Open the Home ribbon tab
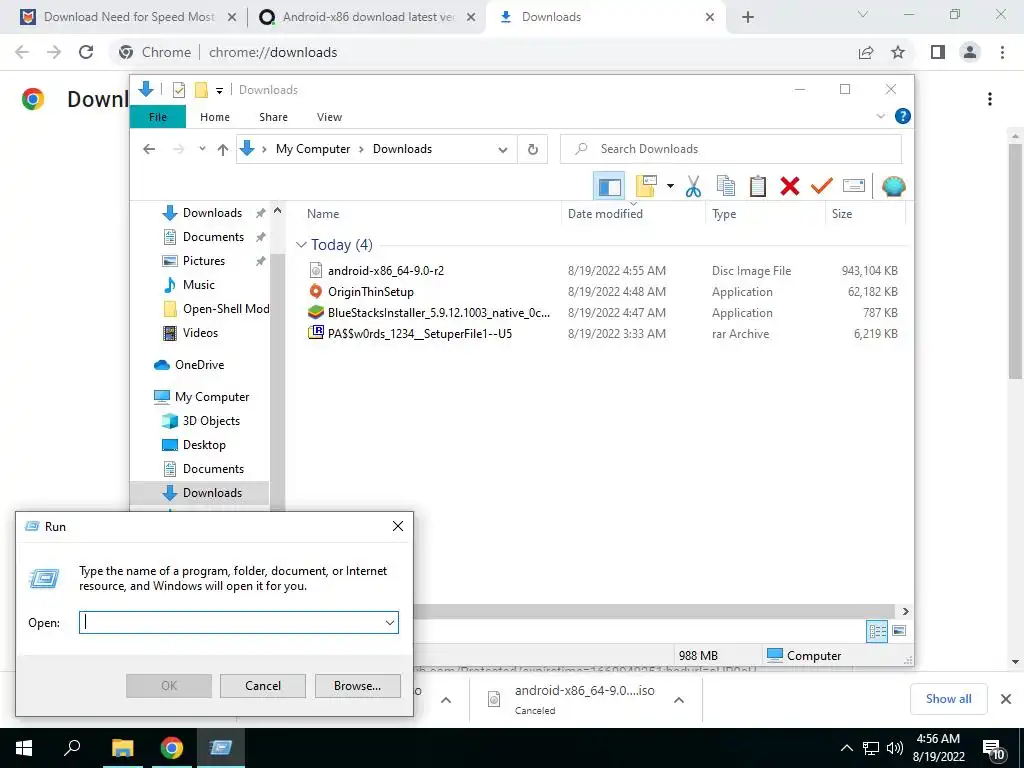The height and width of the screenshot is (768, 1024). (215, 117)
